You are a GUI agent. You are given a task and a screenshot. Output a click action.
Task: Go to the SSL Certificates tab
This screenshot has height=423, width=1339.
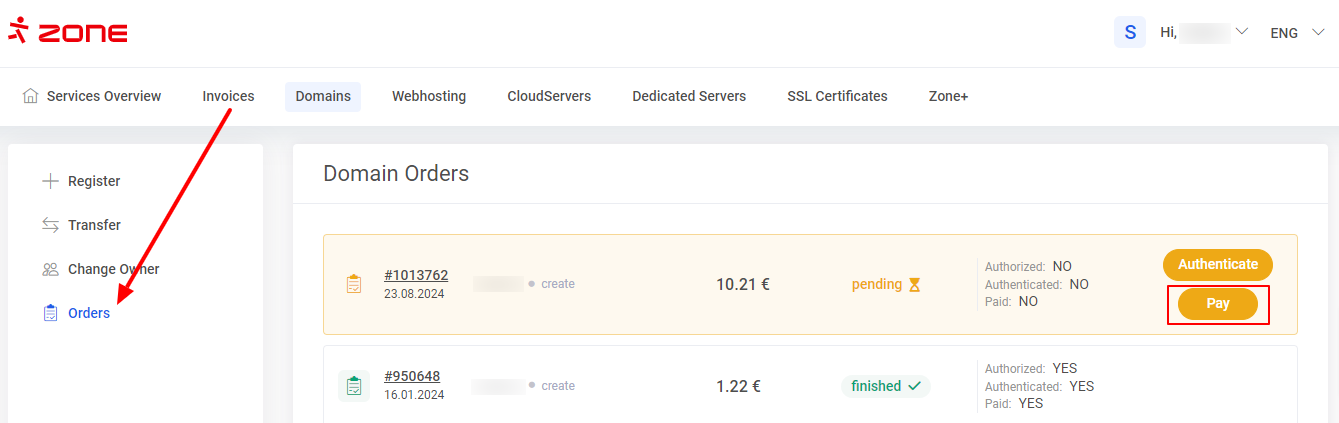tap(837, 96)
